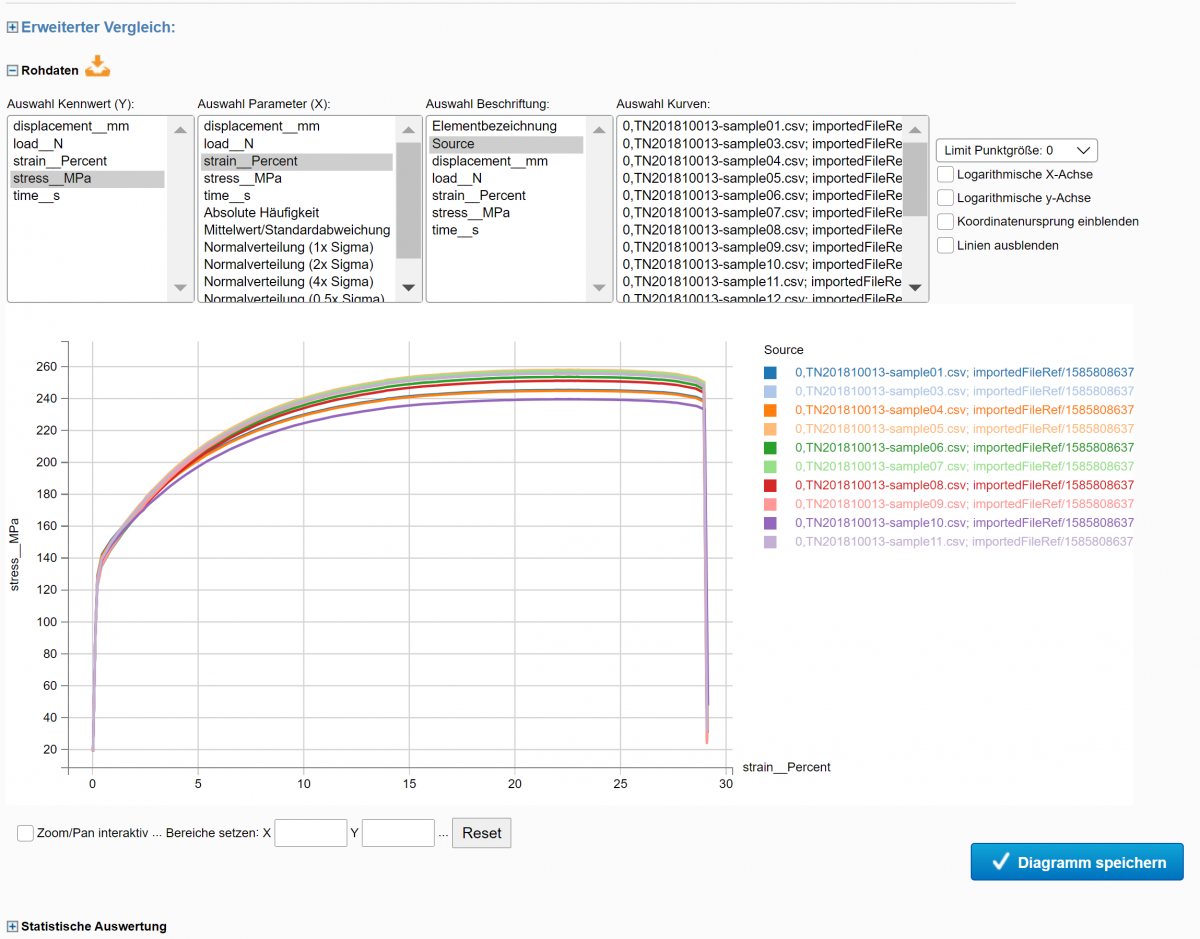Image resolution: width=1200 pixels, height=939 pixels.
Task: Enable Logarithmische y-Achse checkbox
Action: [946, 198]
